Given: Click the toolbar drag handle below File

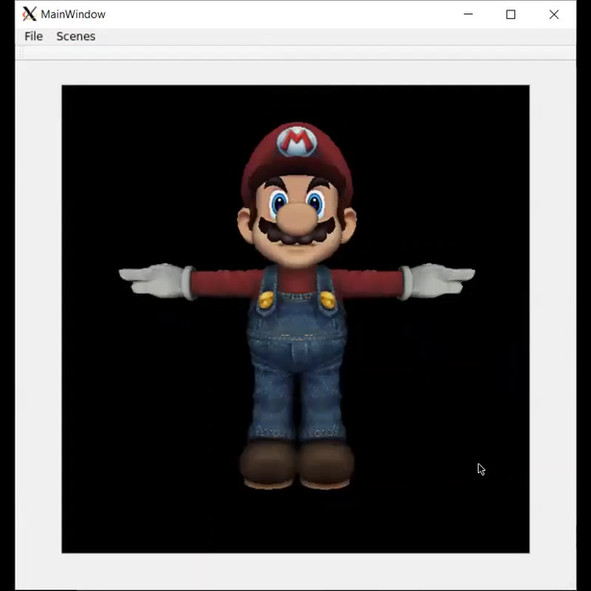Looking at the screenshot, I should 22,53.
